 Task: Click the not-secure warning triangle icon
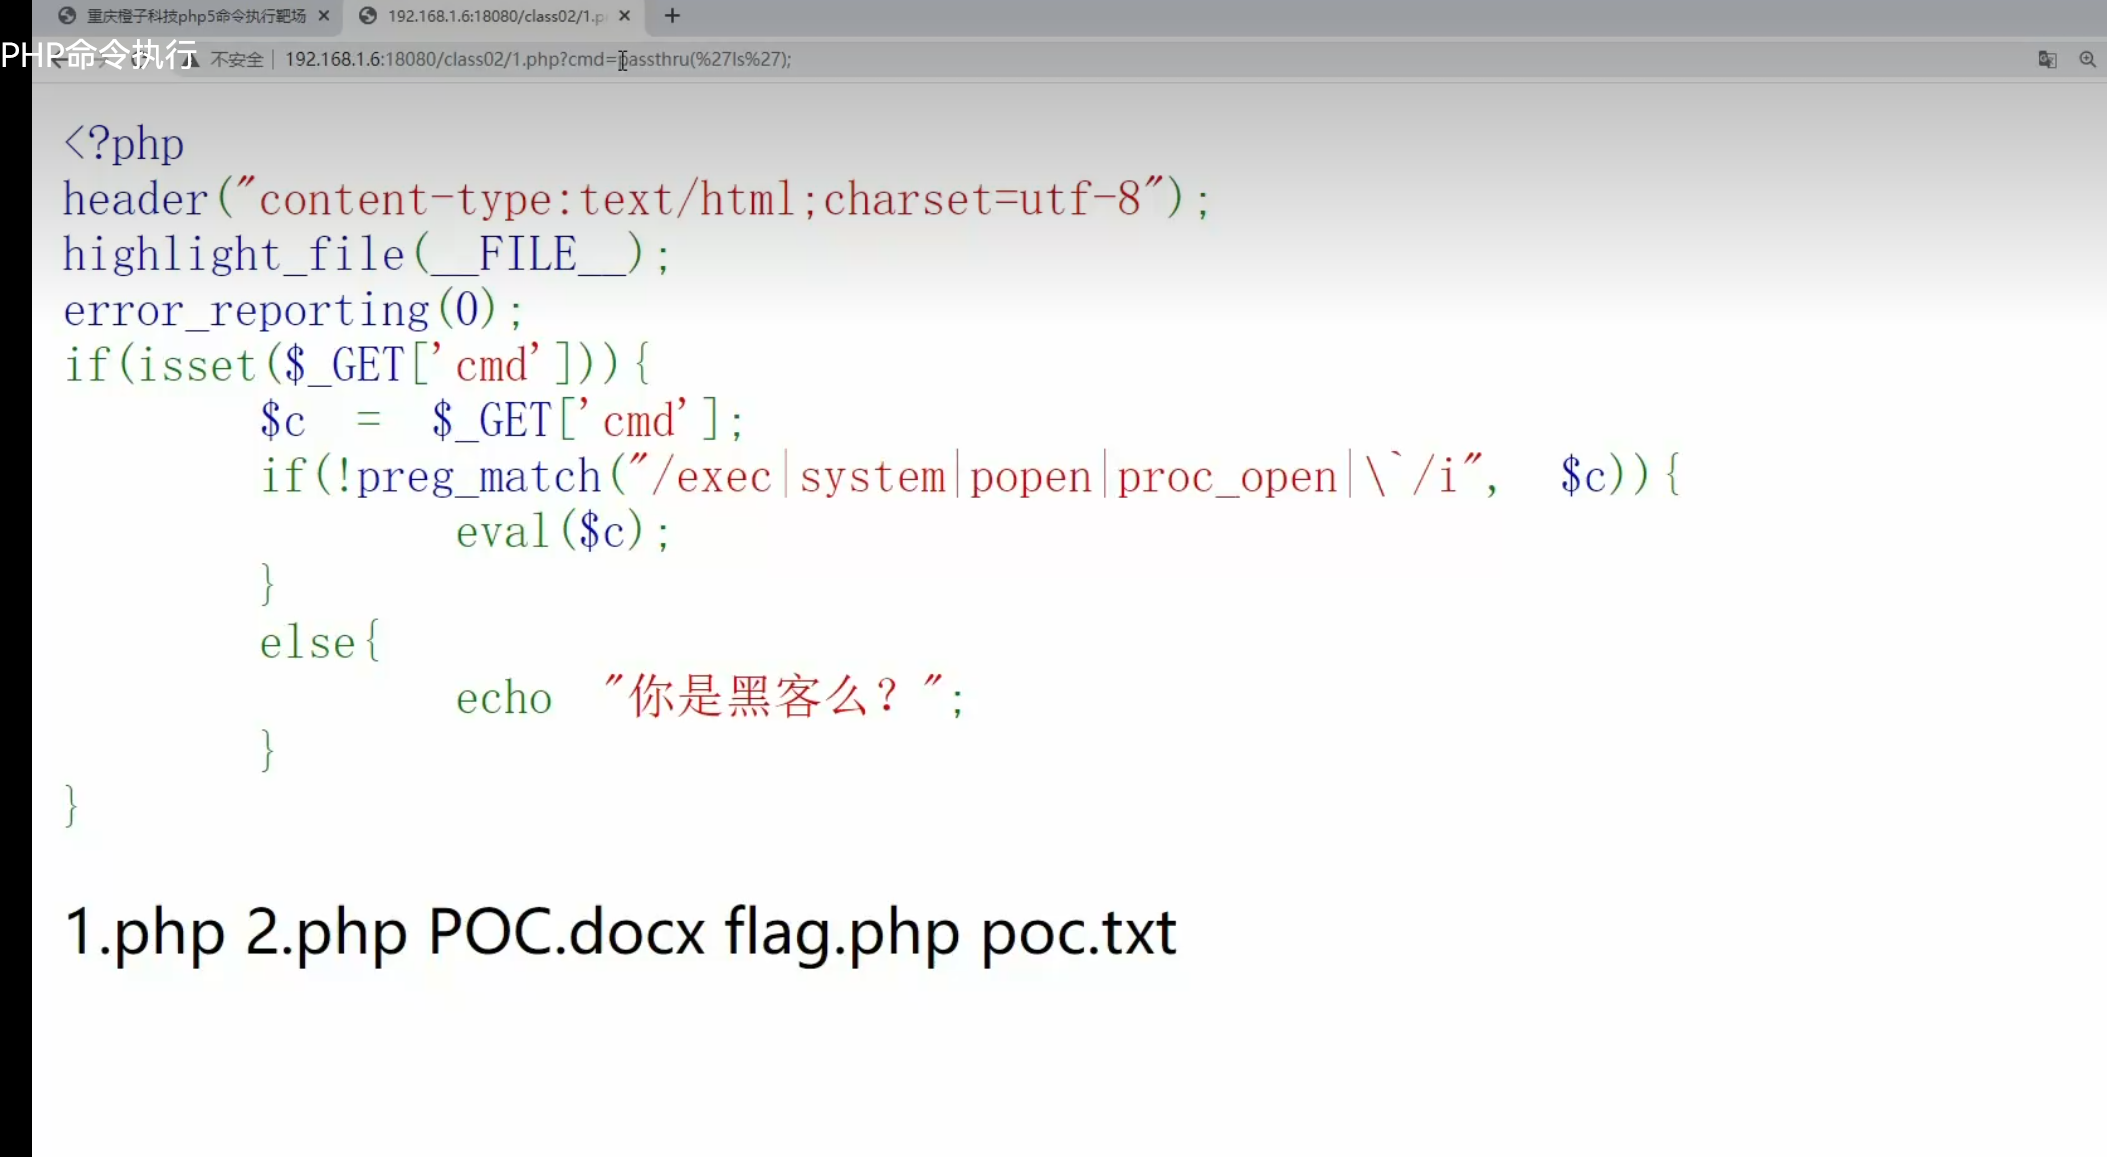point(191,60)
